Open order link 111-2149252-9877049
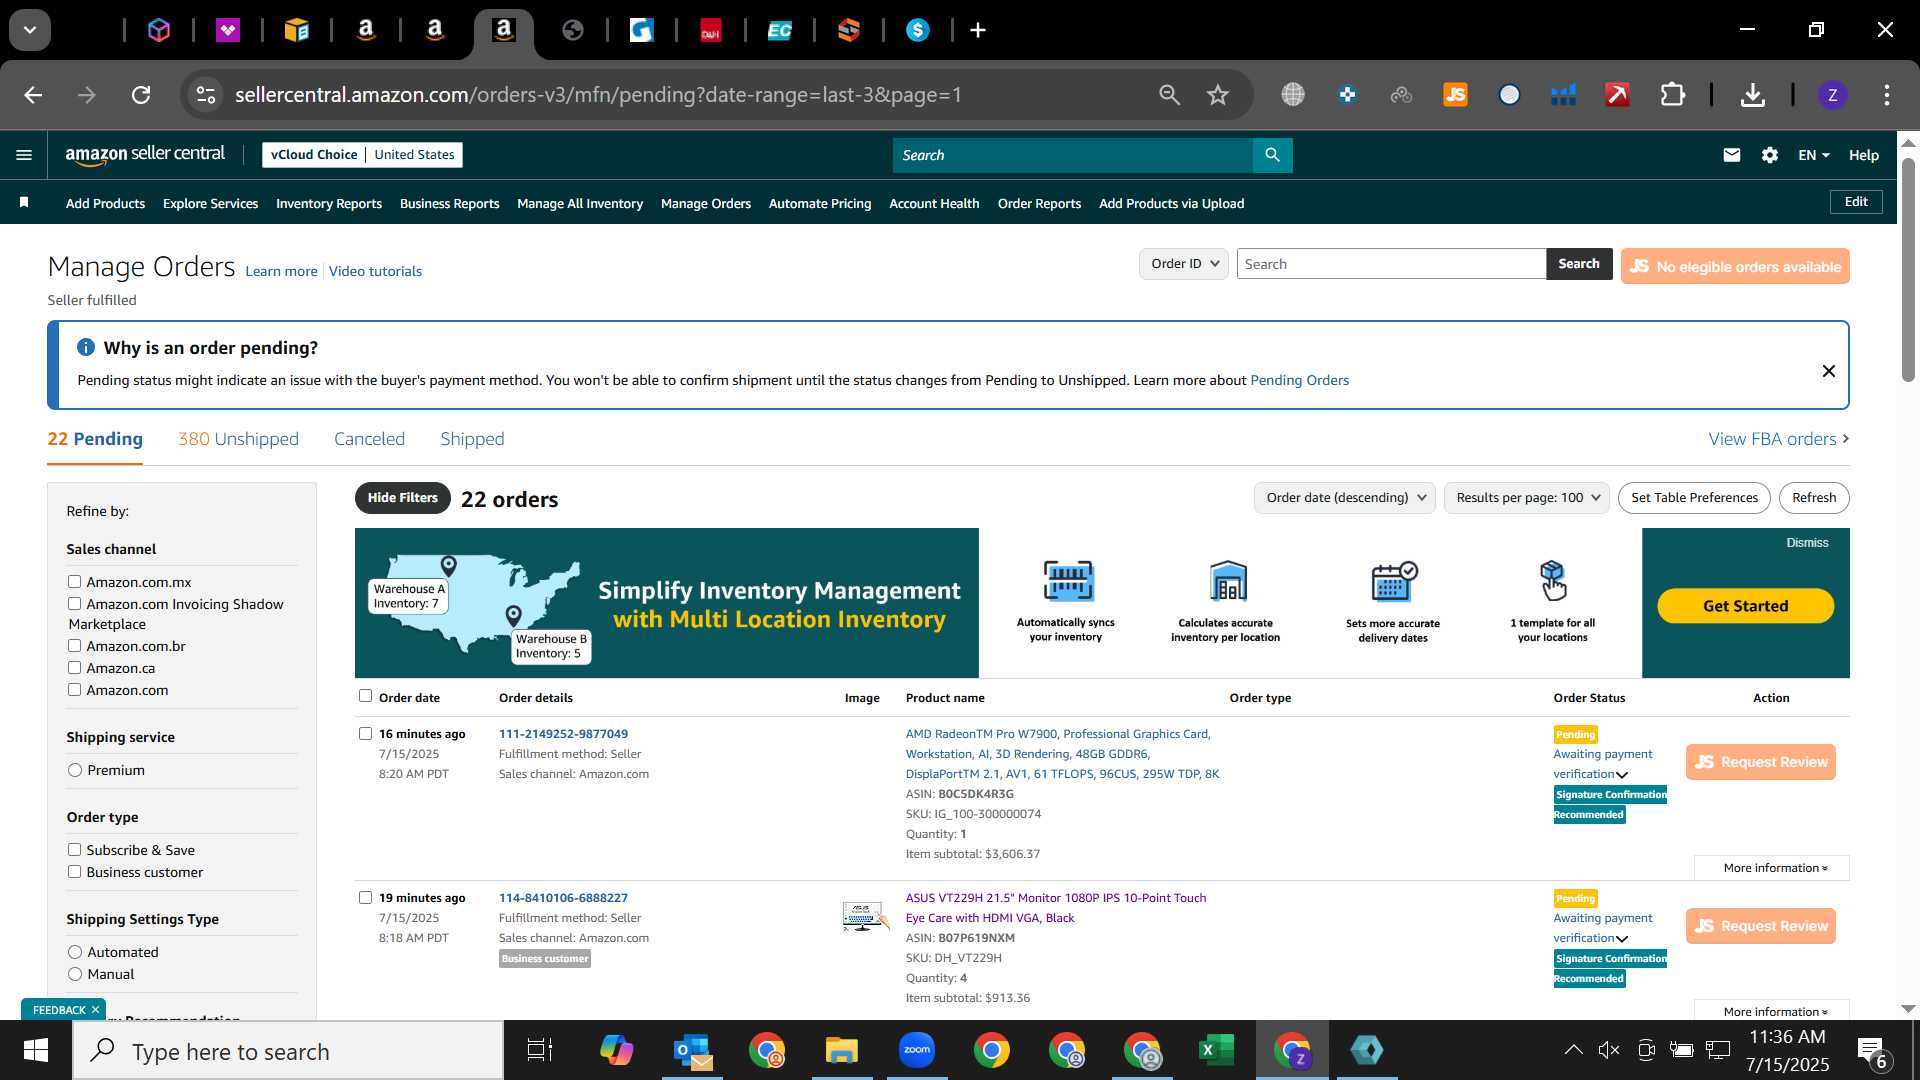 (x=563, y=733)
